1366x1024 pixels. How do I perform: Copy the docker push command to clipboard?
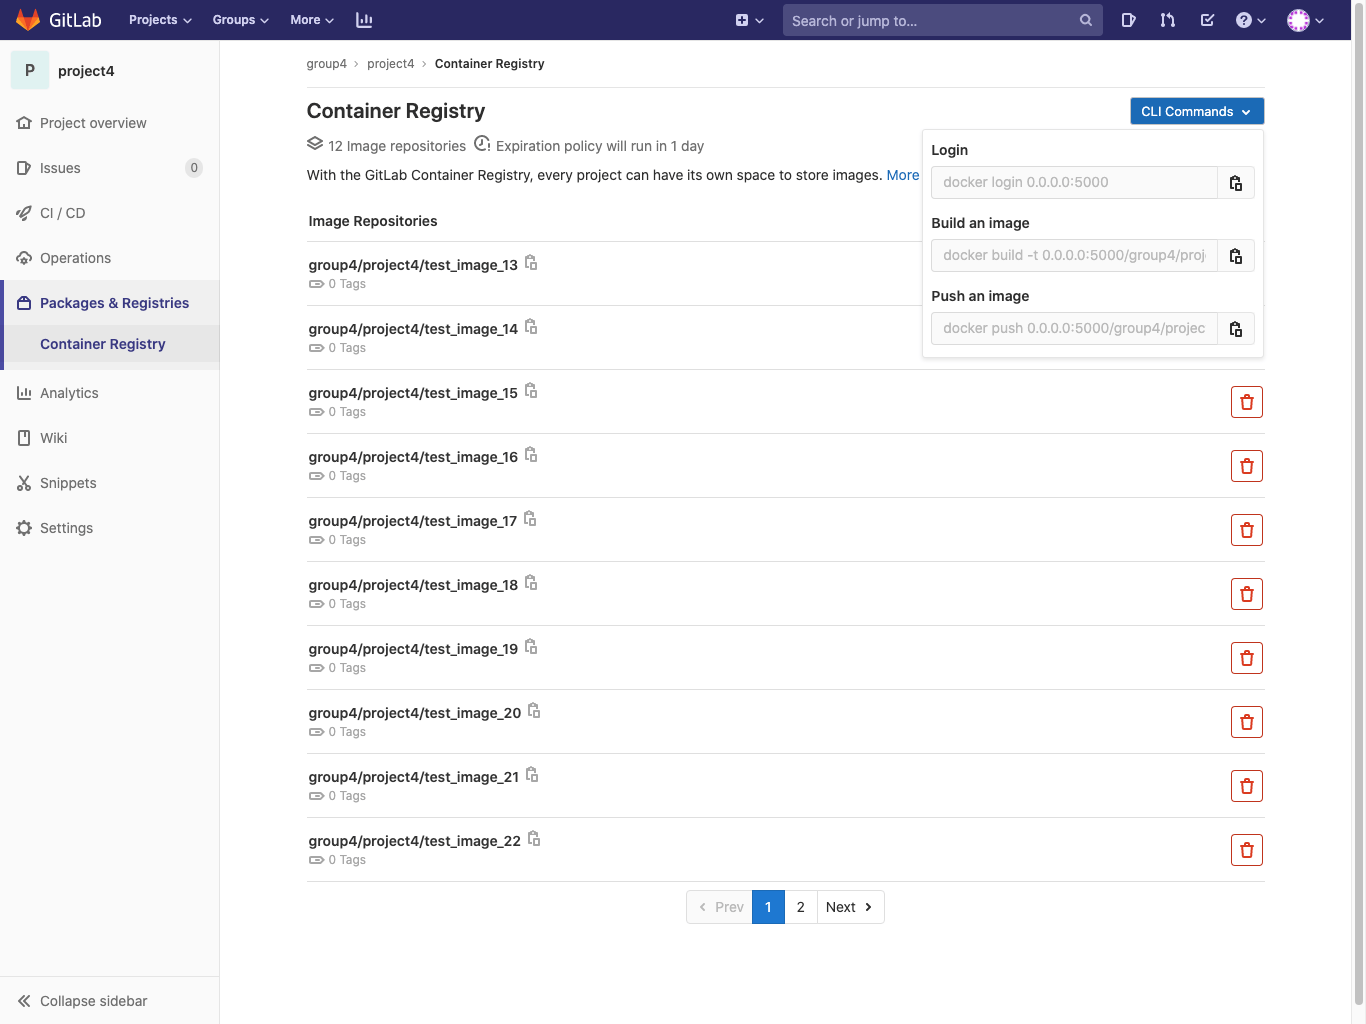click(1236, 328)
